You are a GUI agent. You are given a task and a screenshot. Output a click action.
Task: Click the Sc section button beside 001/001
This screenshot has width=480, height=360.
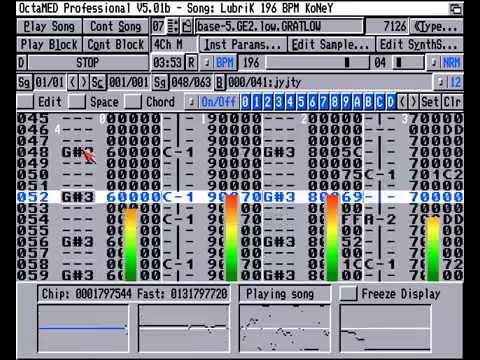point(97,82)
